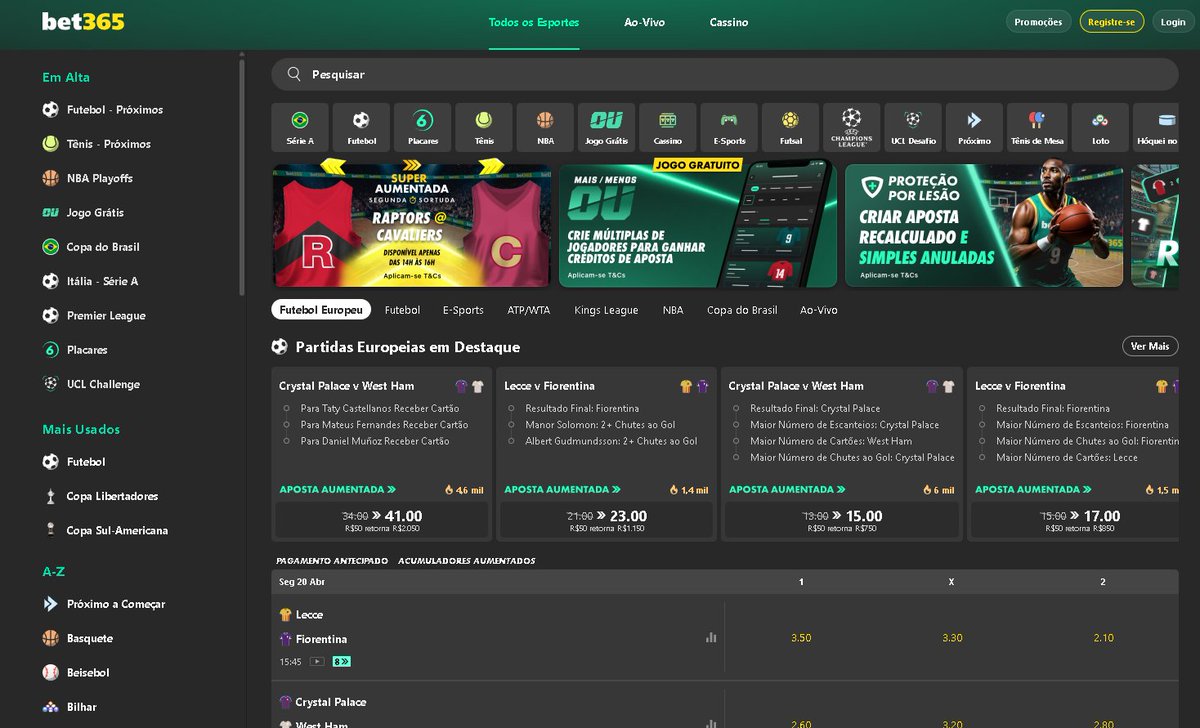Switch to Cassino top tab
Viewport: 1200px width, 728px height.
click(729, 22)
